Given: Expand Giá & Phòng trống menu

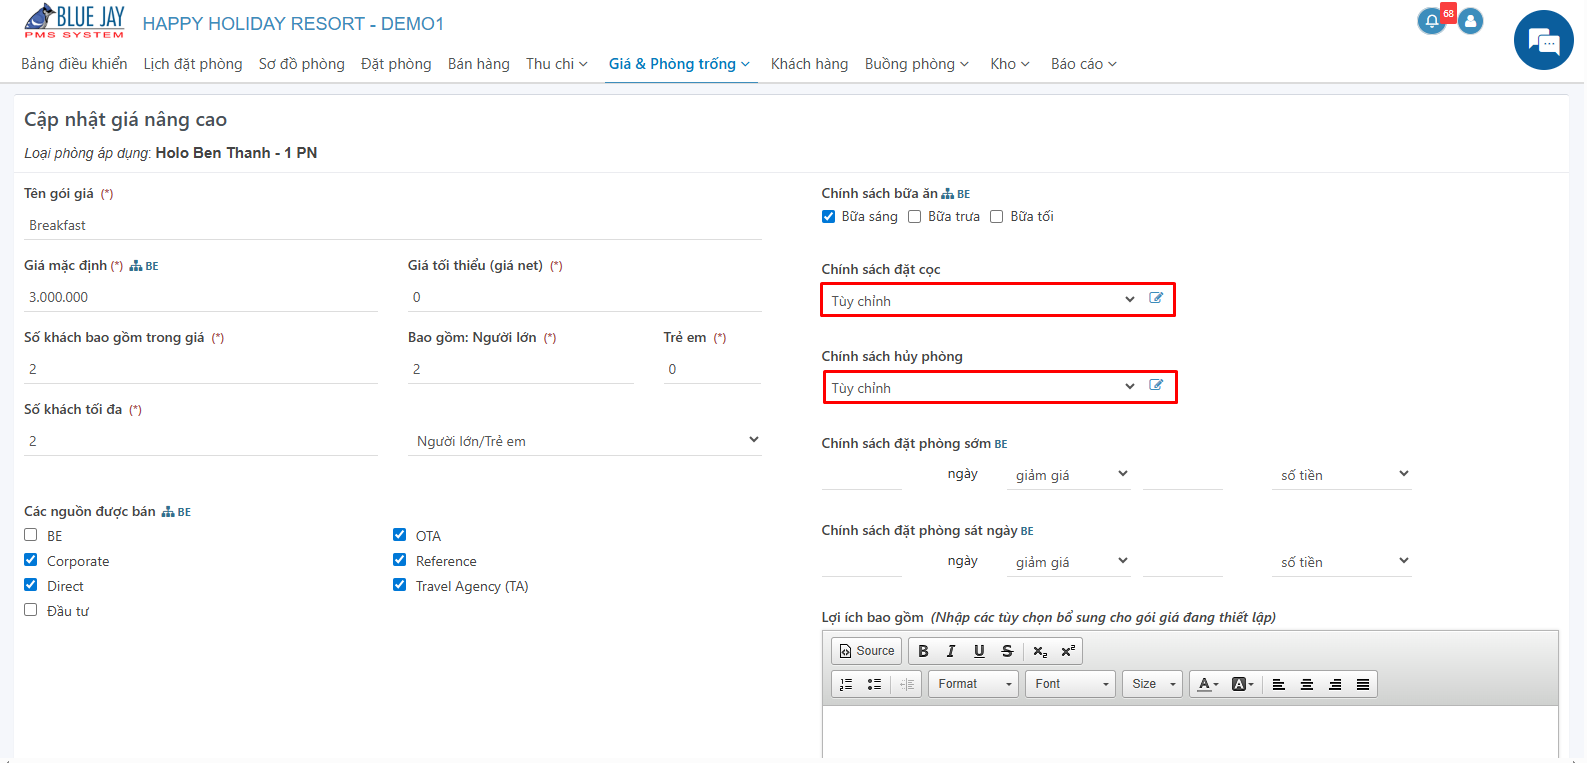Looking at the screenshot, I should tap(680, 64).
